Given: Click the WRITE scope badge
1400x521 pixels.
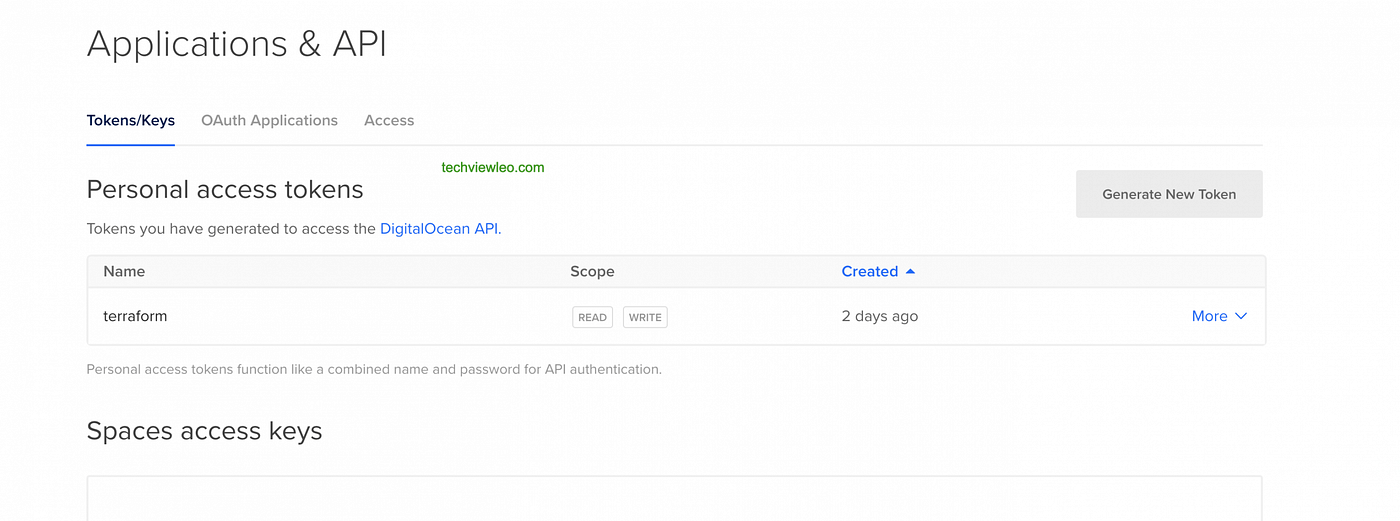Looking at the screenshot, I should [645, 317].
